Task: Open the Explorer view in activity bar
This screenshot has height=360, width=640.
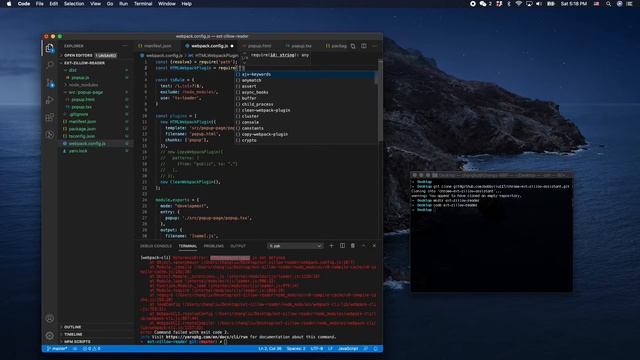Action: (x=50, y=48)
